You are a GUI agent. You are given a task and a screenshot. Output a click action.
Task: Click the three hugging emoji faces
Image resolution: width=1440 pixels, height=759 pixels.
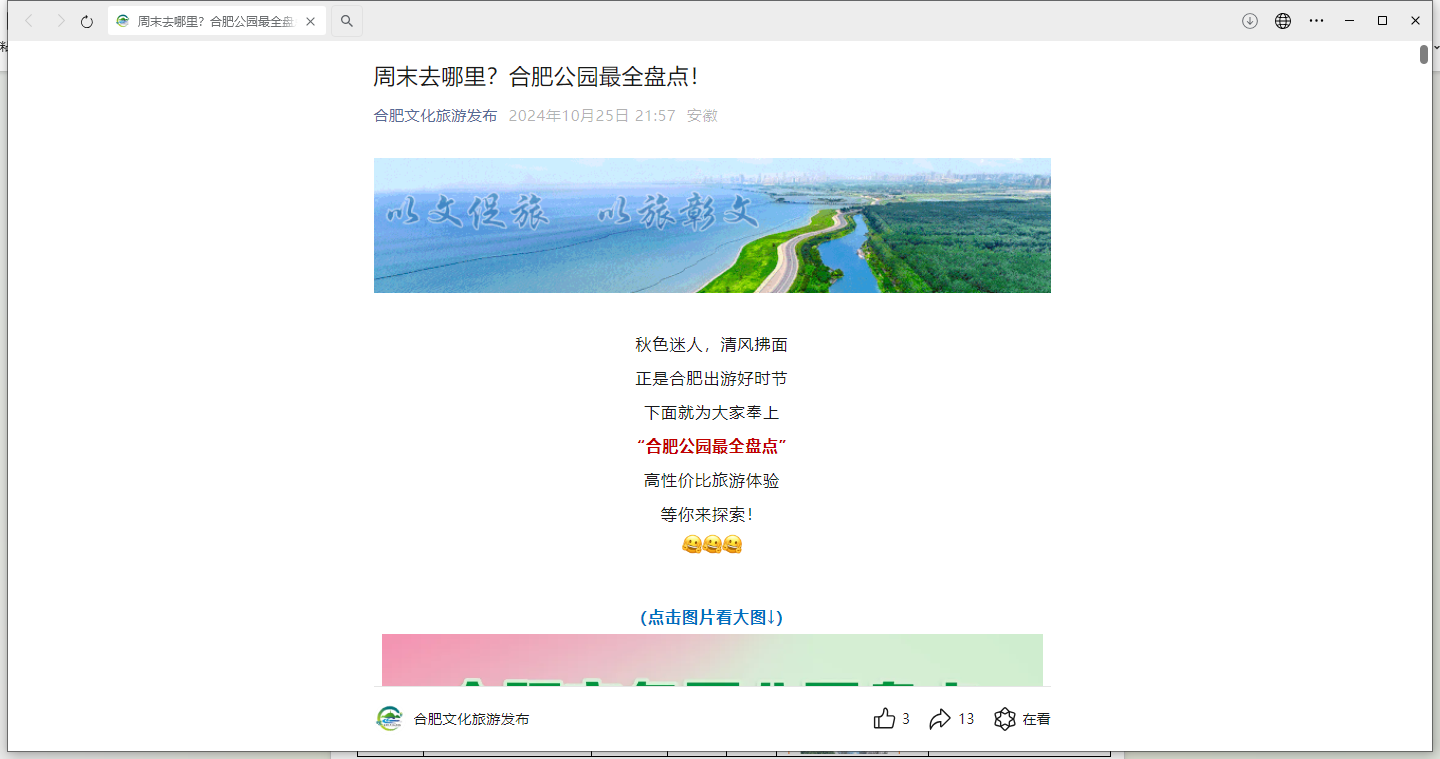point(712,545)
